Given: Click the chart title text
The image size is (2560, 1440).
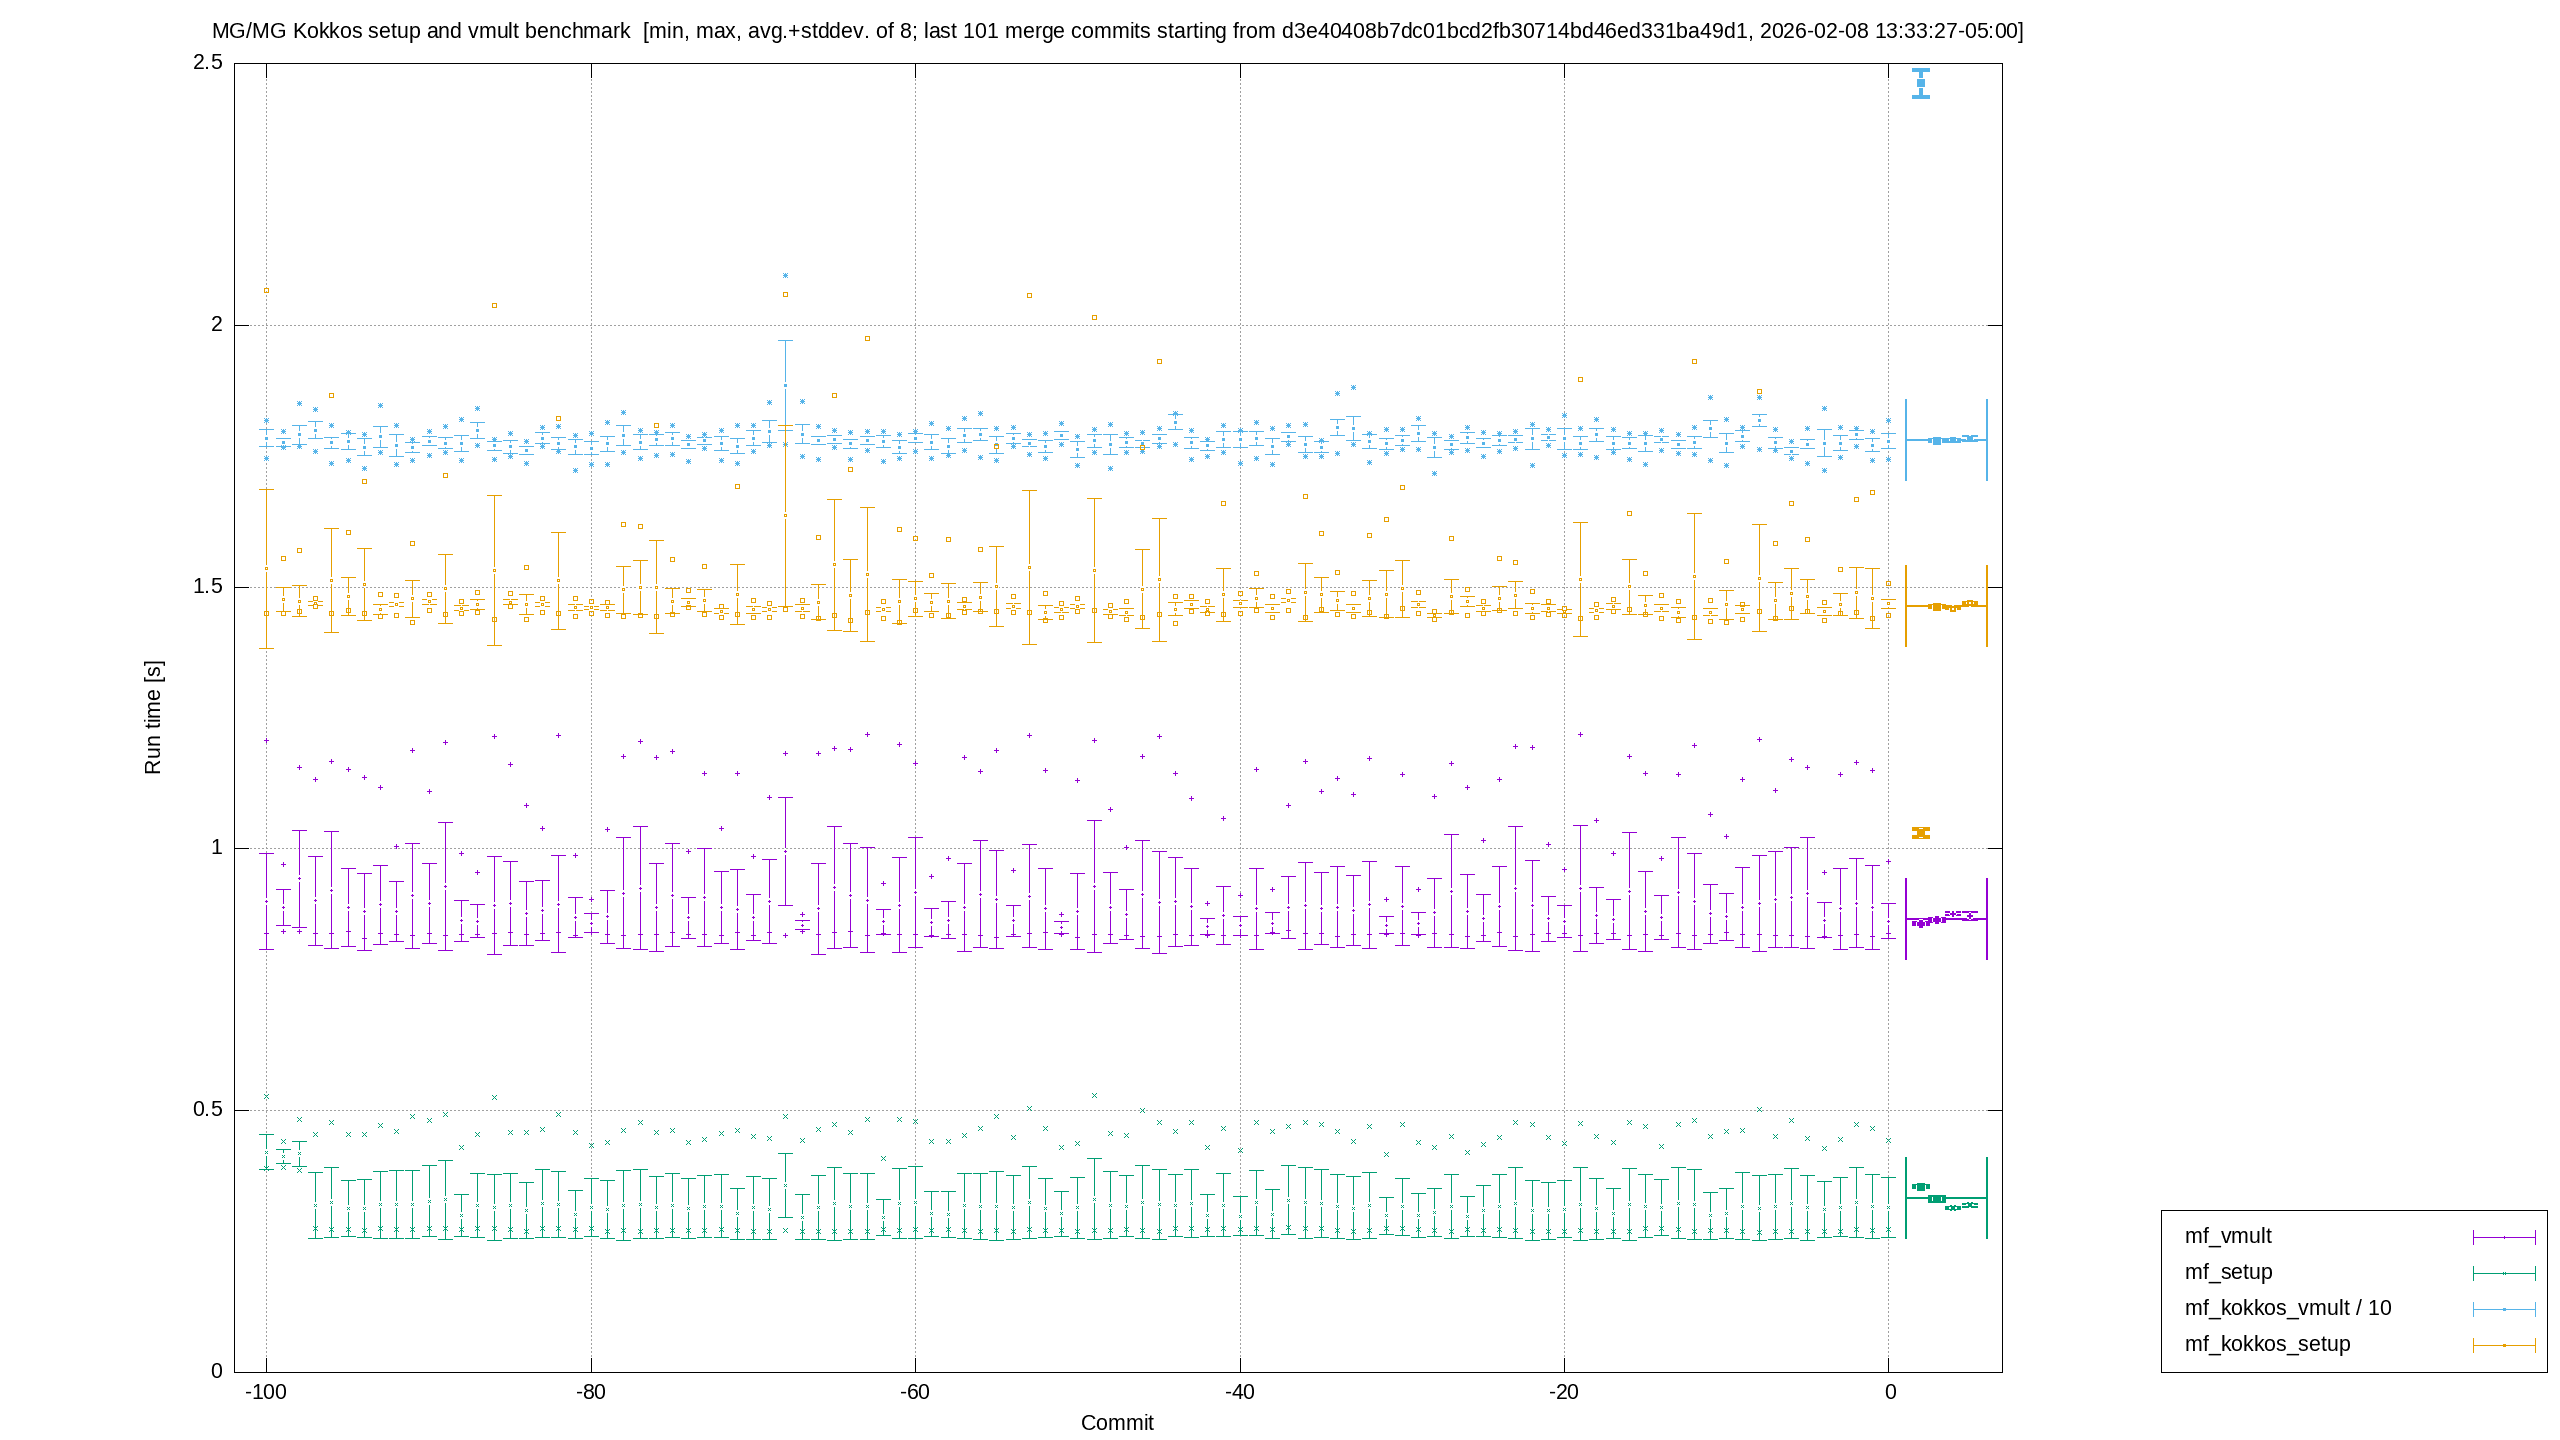Looking at the screenshot, I should click(x=1117, y=31).
